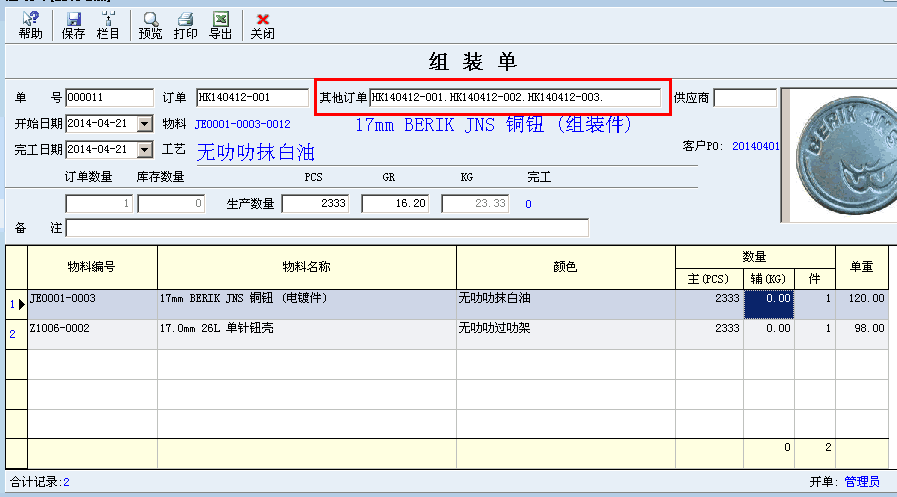Select the 主(PCS) column header

tap(709, 279)
